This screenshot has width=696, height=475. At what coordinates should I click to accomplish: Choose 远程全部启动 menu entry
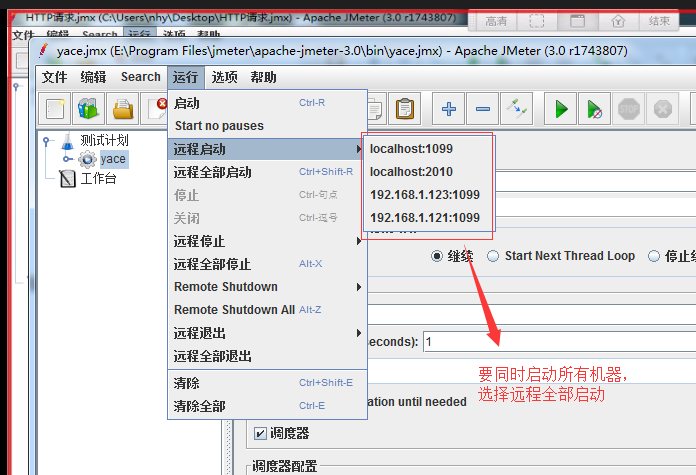268,172
